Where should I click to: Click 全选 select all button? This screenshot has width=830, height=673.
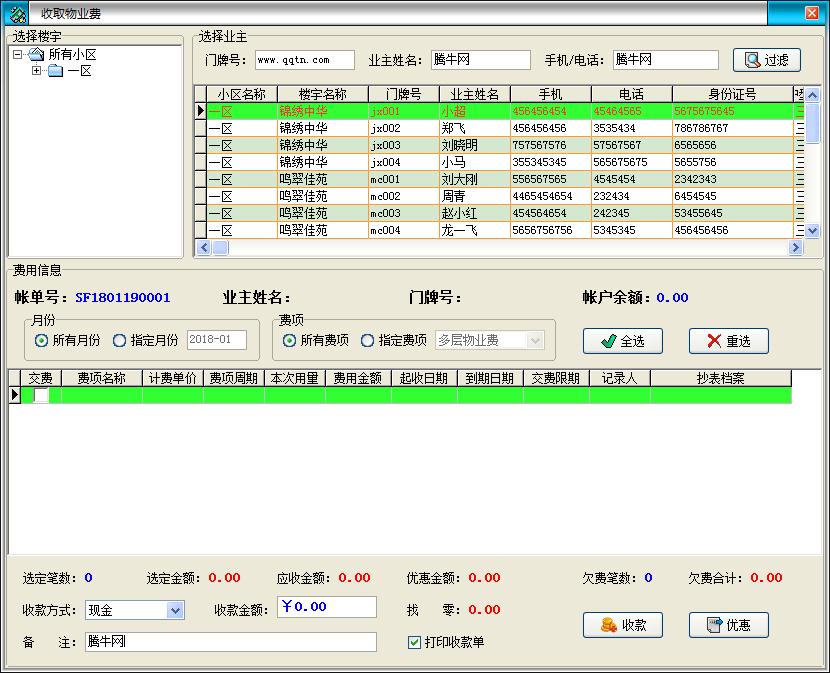[622, 341]
